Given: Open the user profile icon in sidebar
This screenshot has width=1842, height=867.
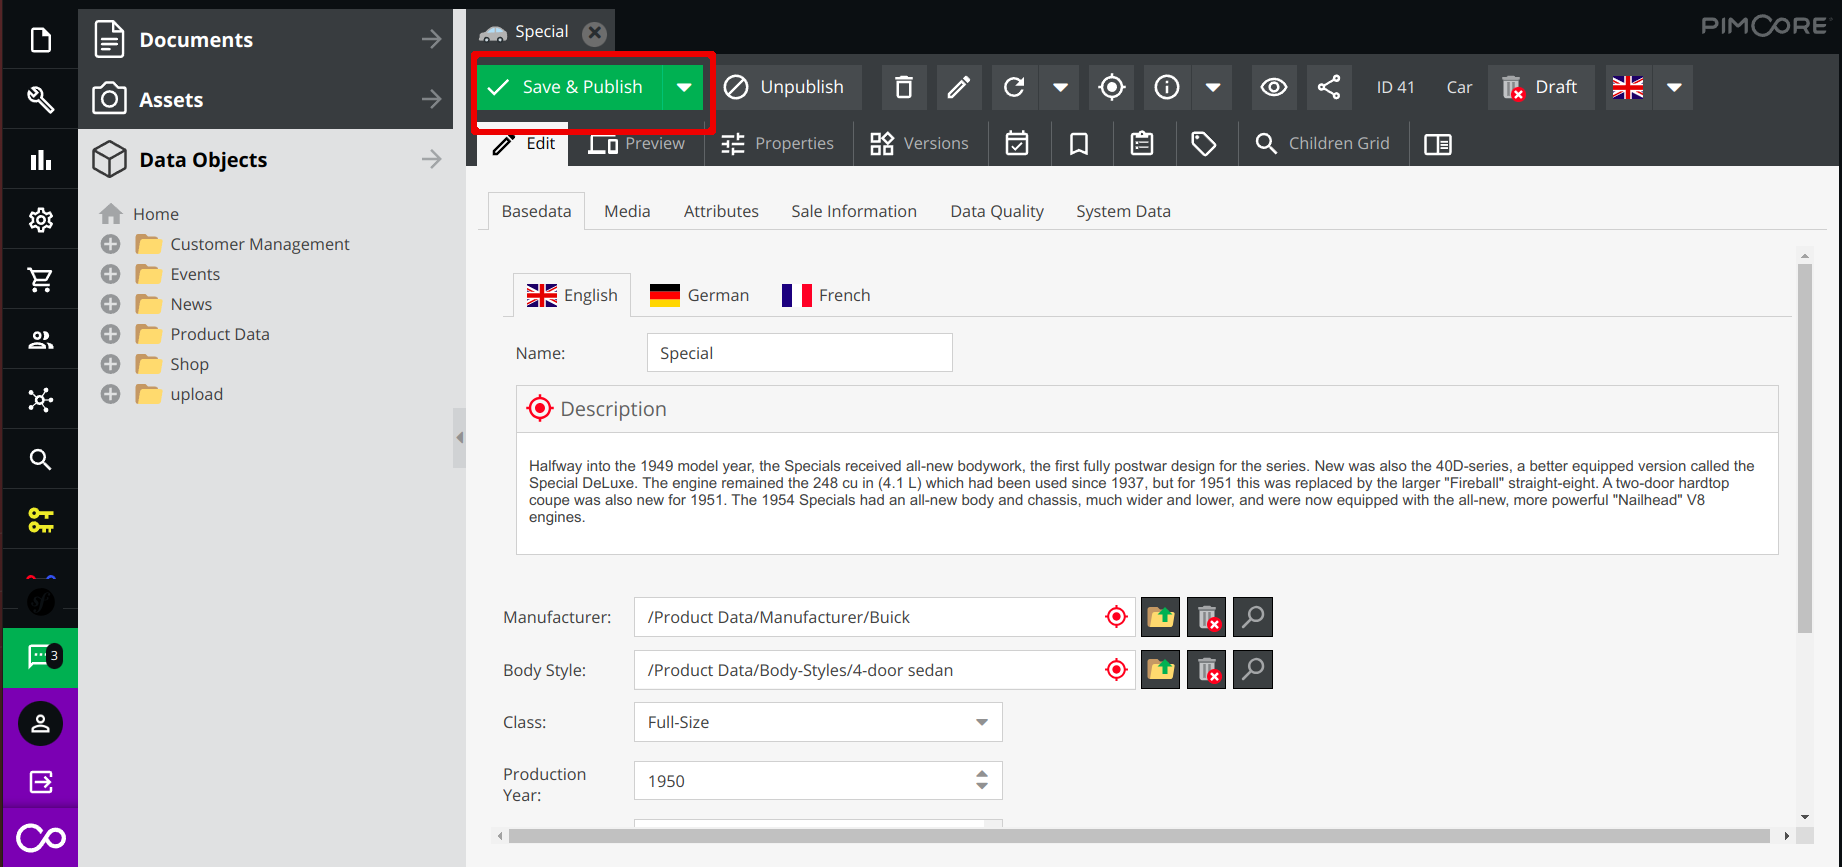Looking at the screenshot, I should point(40,724).
